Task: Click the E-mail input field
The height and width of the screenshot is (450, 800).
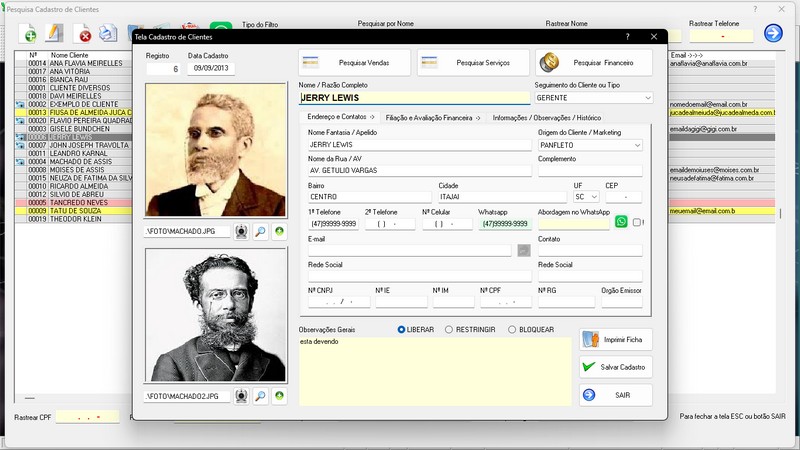Action: tap(410, 250)
